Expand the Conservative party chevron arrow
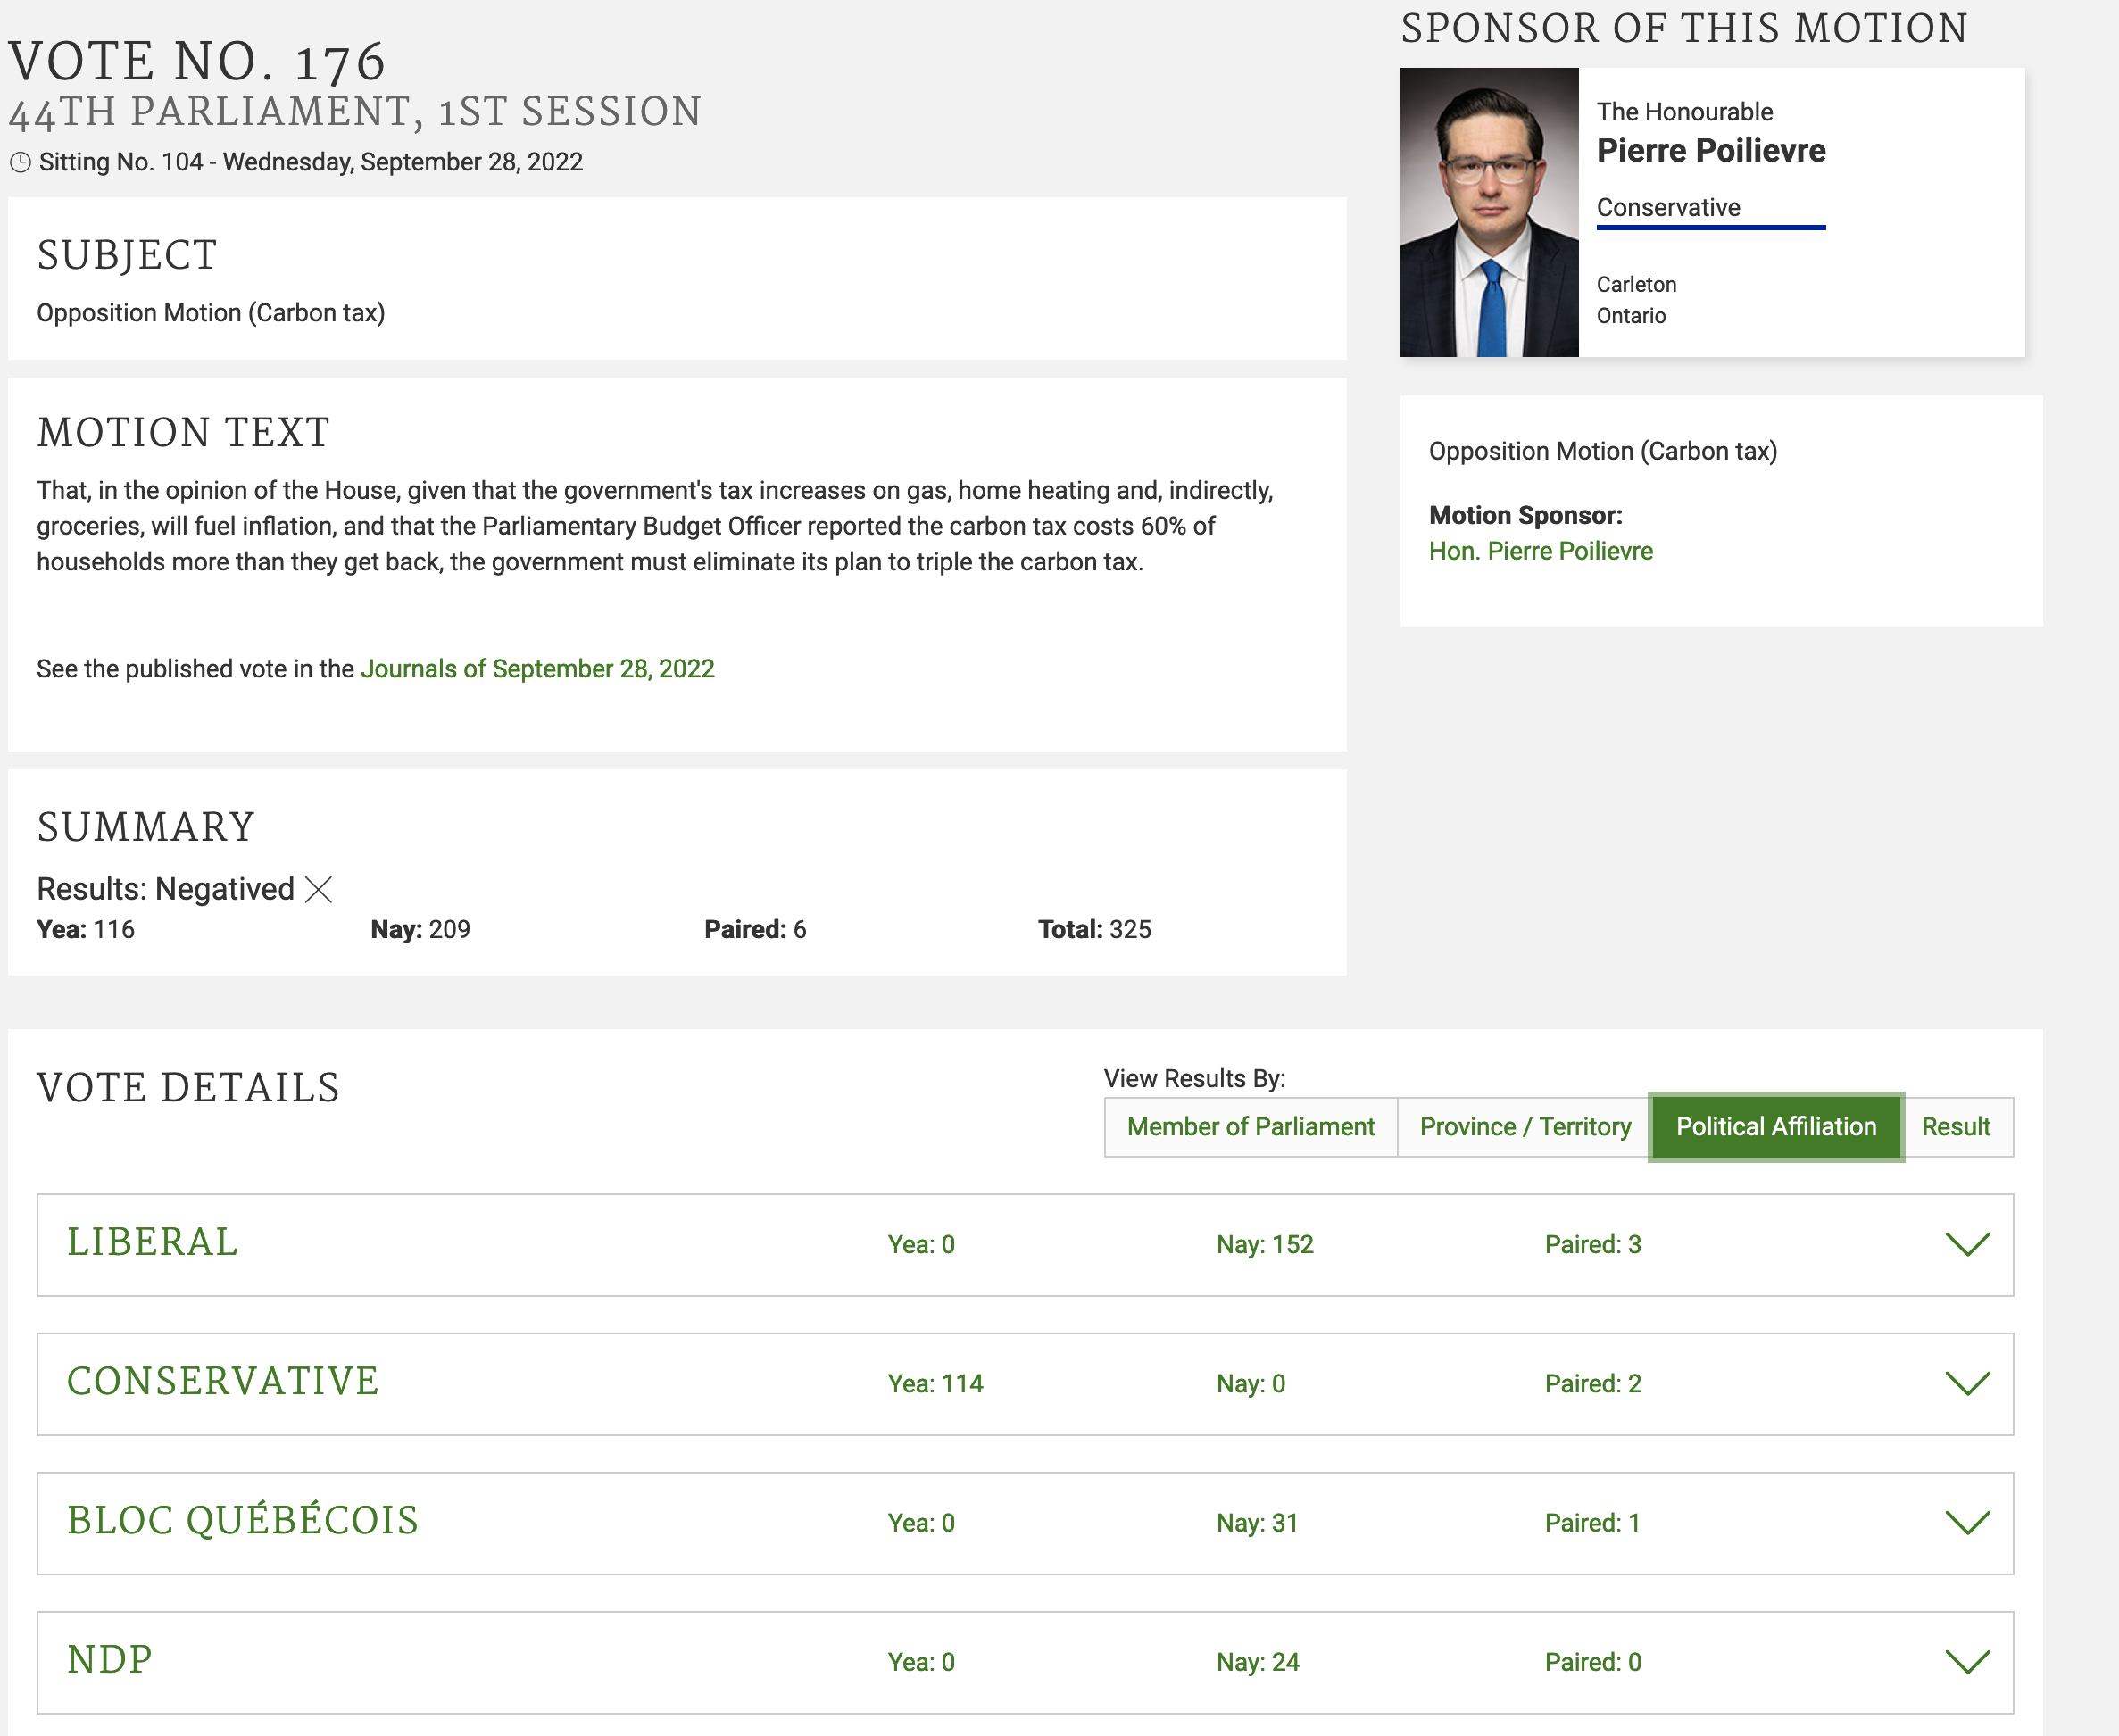 point(1967,1383)
